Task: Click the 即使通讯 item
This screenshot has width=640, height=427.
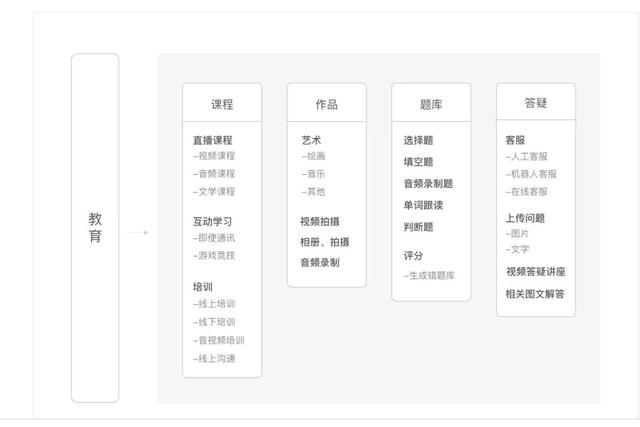Action: (x=214, y=238)
